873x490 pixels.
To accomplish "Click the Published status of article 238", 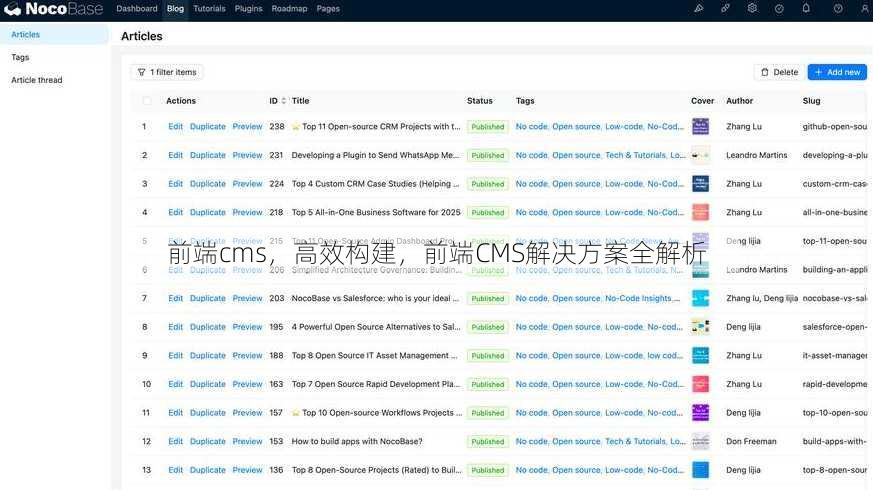I will click(488, 127).
